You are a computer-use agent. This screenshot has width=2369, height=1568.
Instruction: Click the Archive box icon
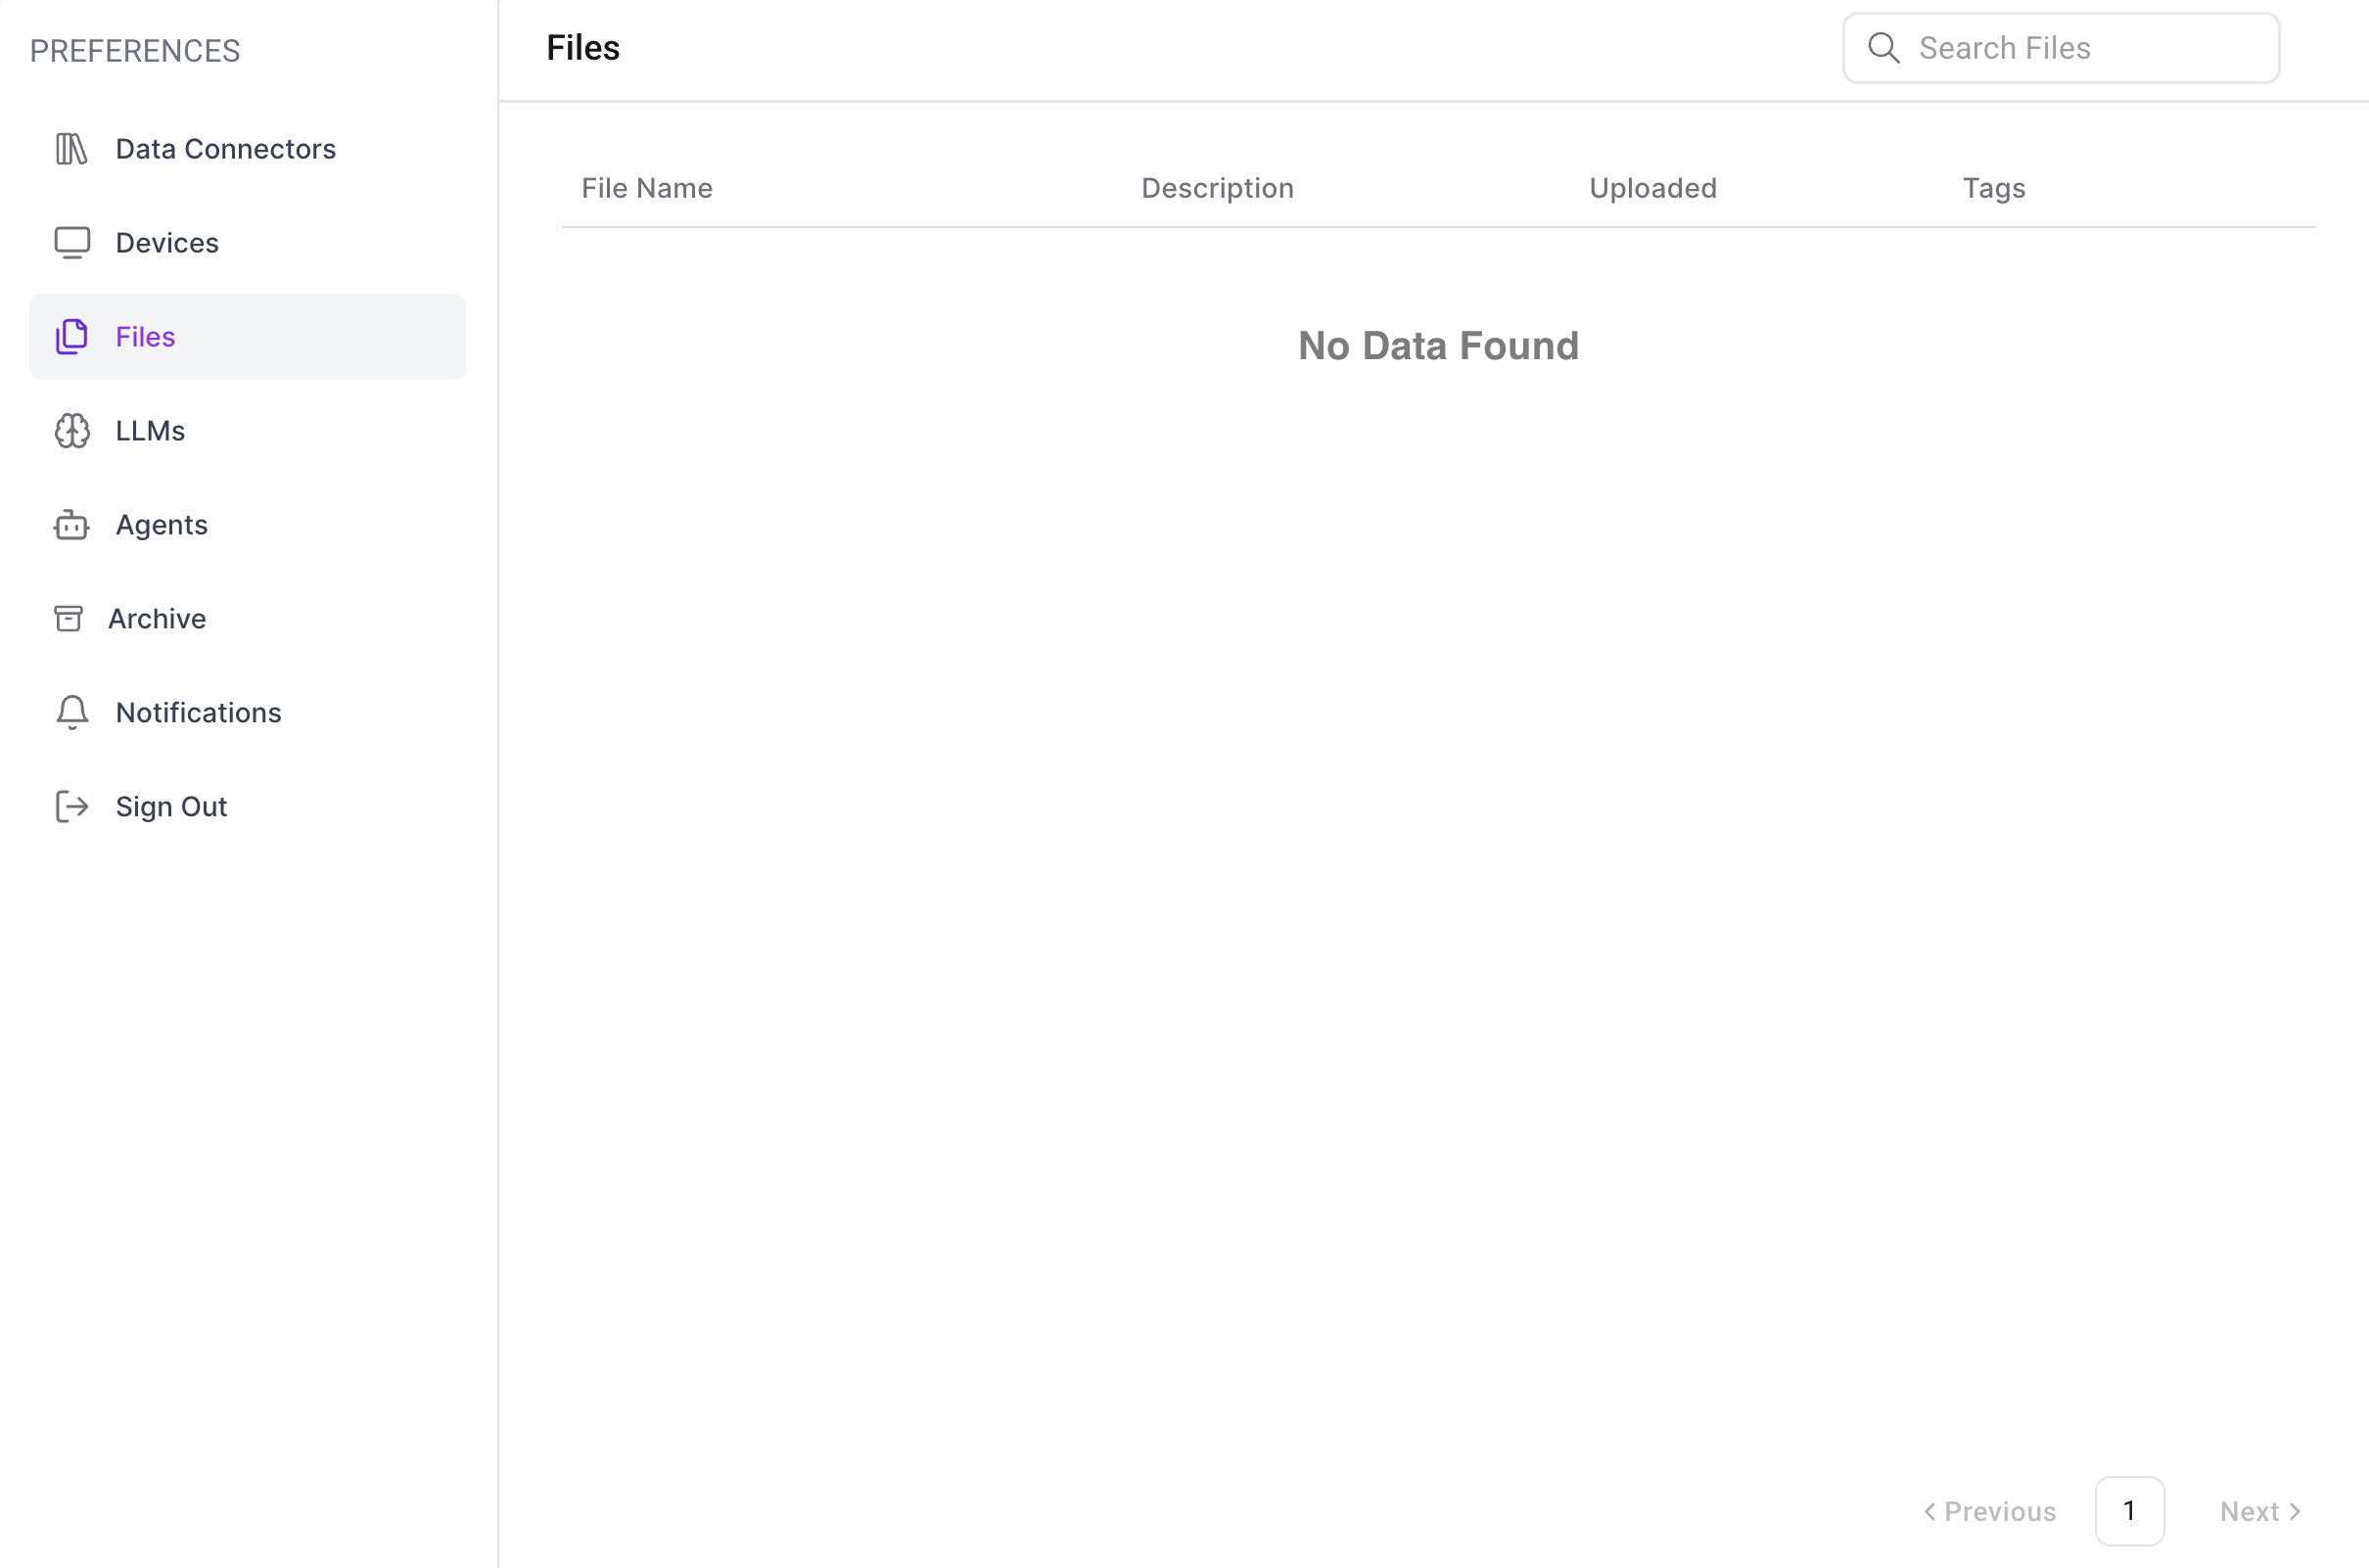[68, 619]
